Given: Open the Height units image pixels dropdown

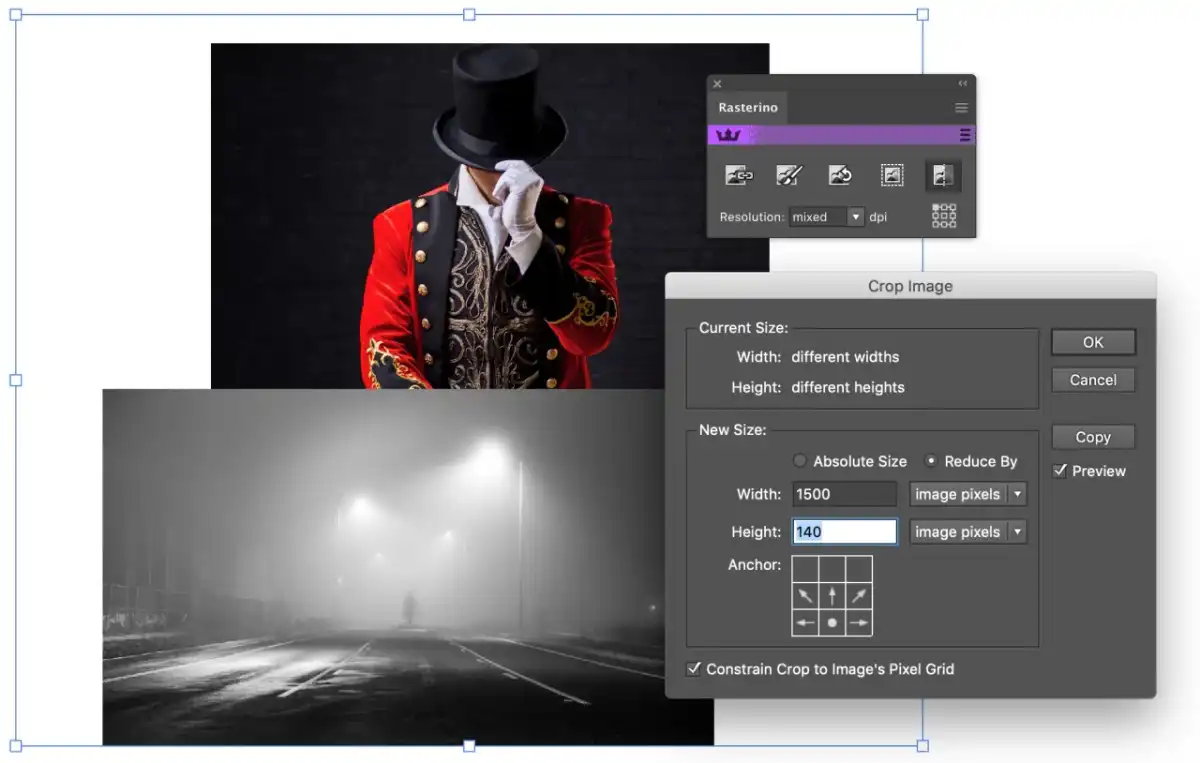Looking at the screenshot, I should coord(968,532).
